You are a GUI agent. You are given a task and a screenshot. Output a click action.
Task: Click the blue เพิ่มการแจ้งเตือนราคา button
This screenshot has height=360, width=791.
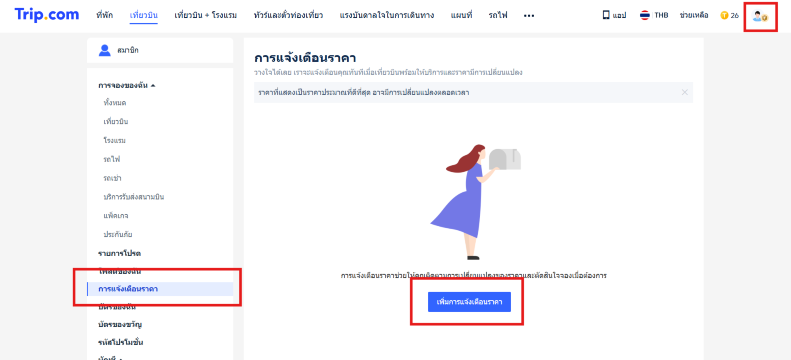pyautogui.click(x=469, y=302)
